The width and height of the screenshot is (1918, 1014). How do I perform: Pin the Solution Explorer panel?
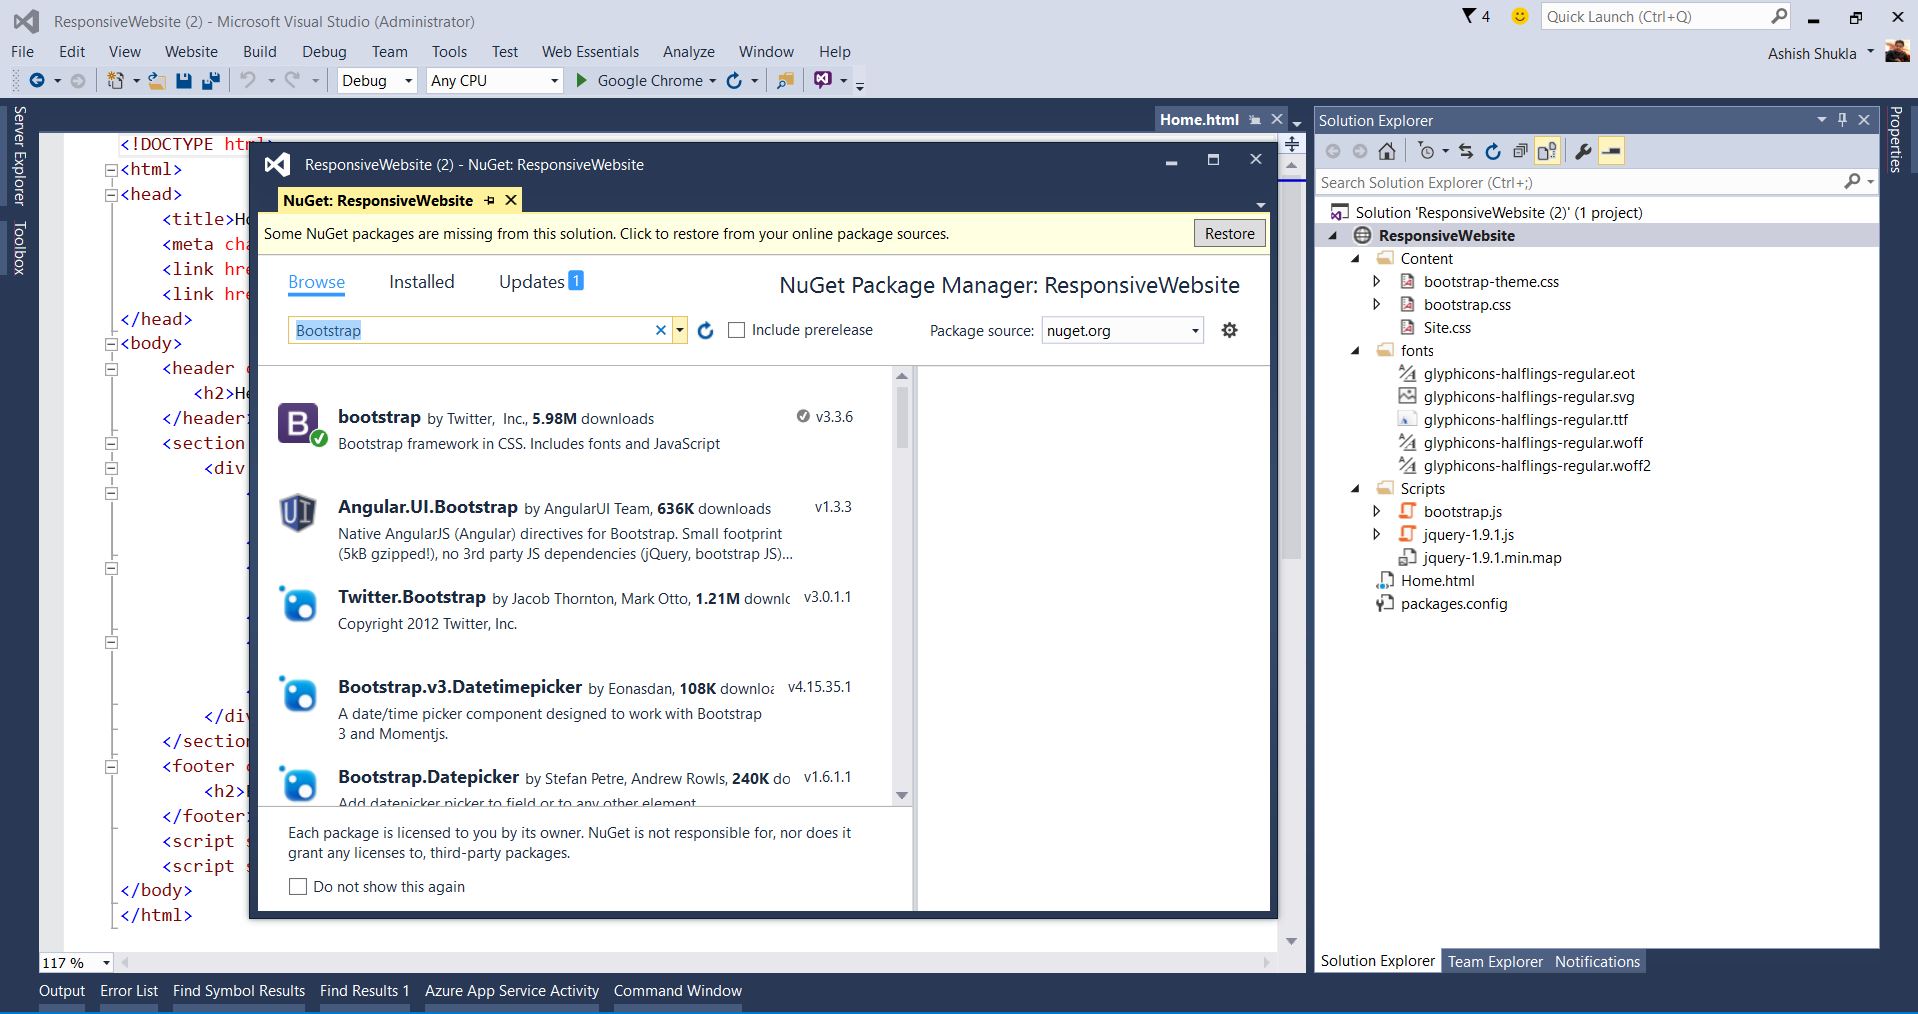(1842, 120)
